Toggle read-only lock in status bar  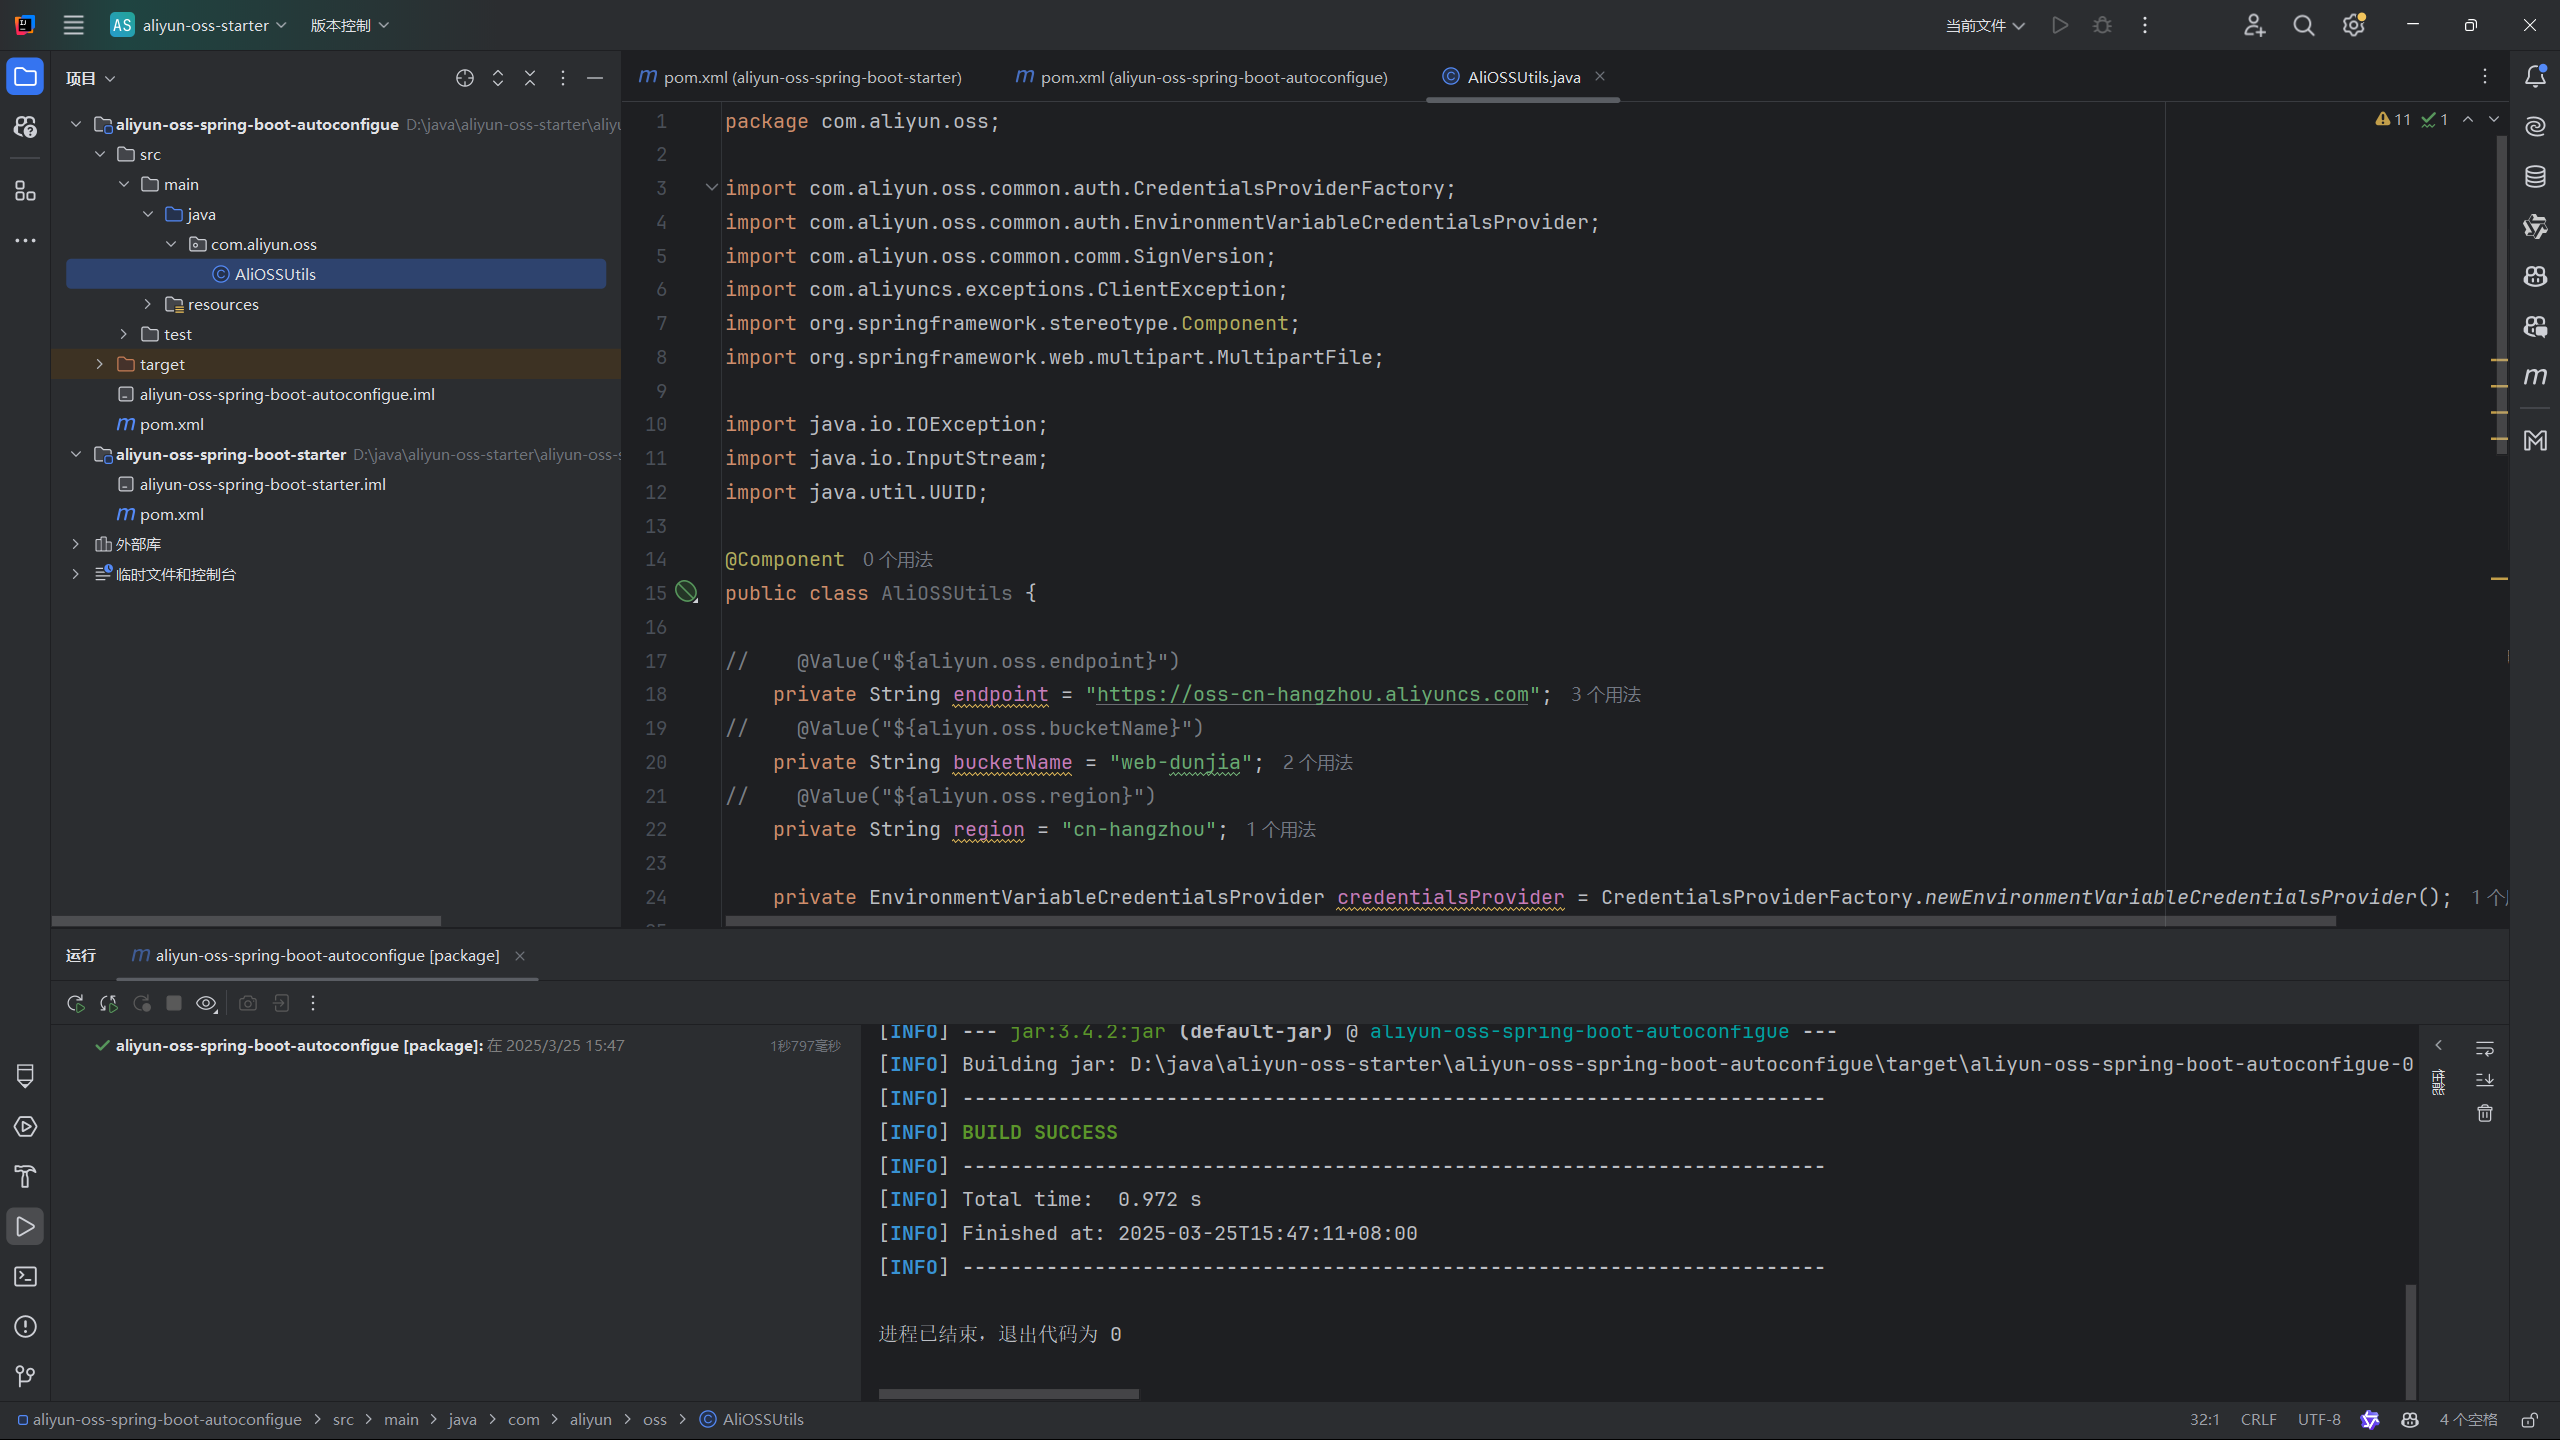coord(2530,1420)
